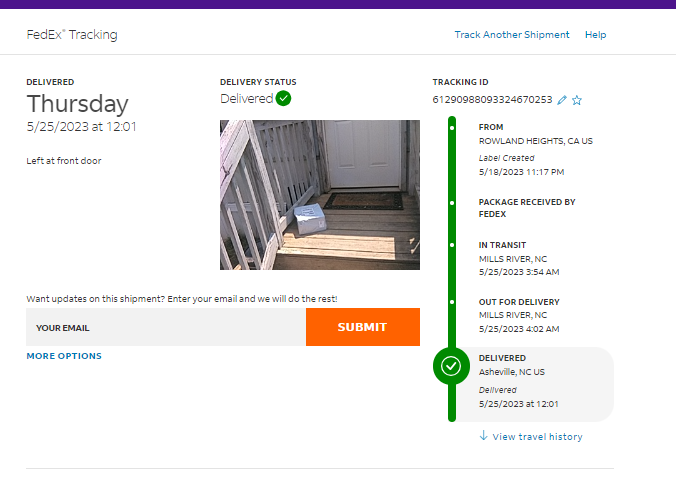Click the Rowland Heights, CA US origin text
Viewport: 676px width, 479px height.
point(535,141)
